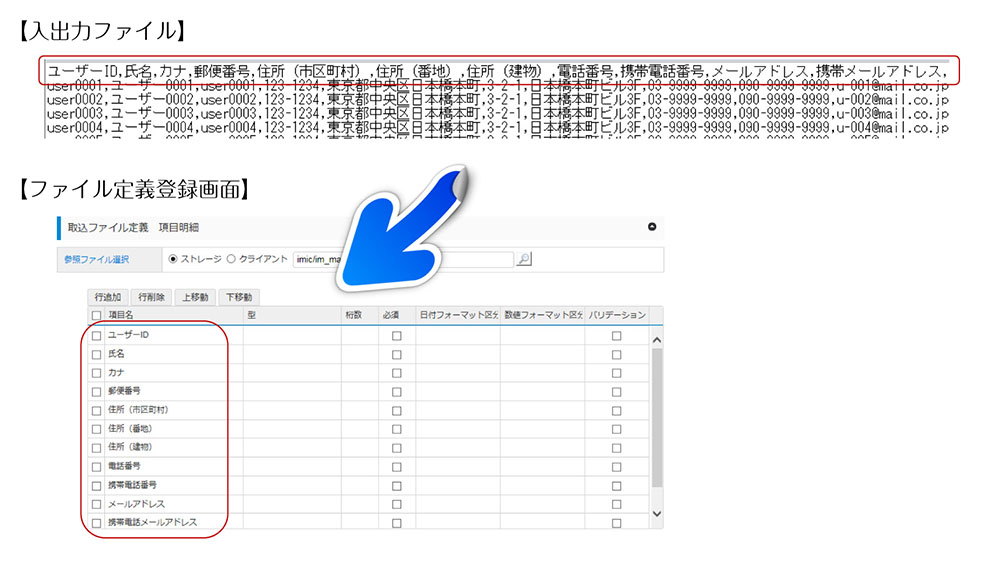The height and width of the screenshot is (563, 1000).
Task: Click the 行追加 button
Action: coord(108,297)
